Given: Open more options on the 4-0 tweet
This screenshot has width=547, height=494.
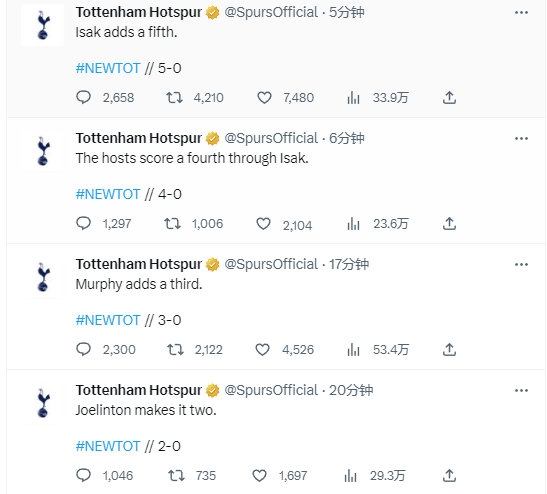Looking at the screenshot, I should 521,139.
